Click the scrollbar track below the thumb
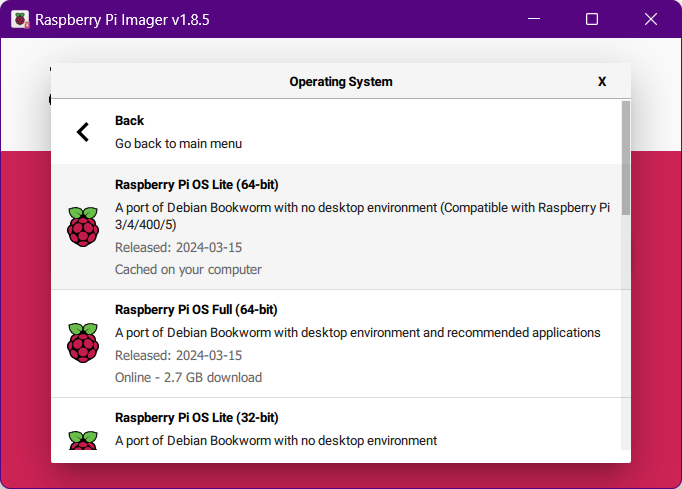 click(x=626, y=332)
